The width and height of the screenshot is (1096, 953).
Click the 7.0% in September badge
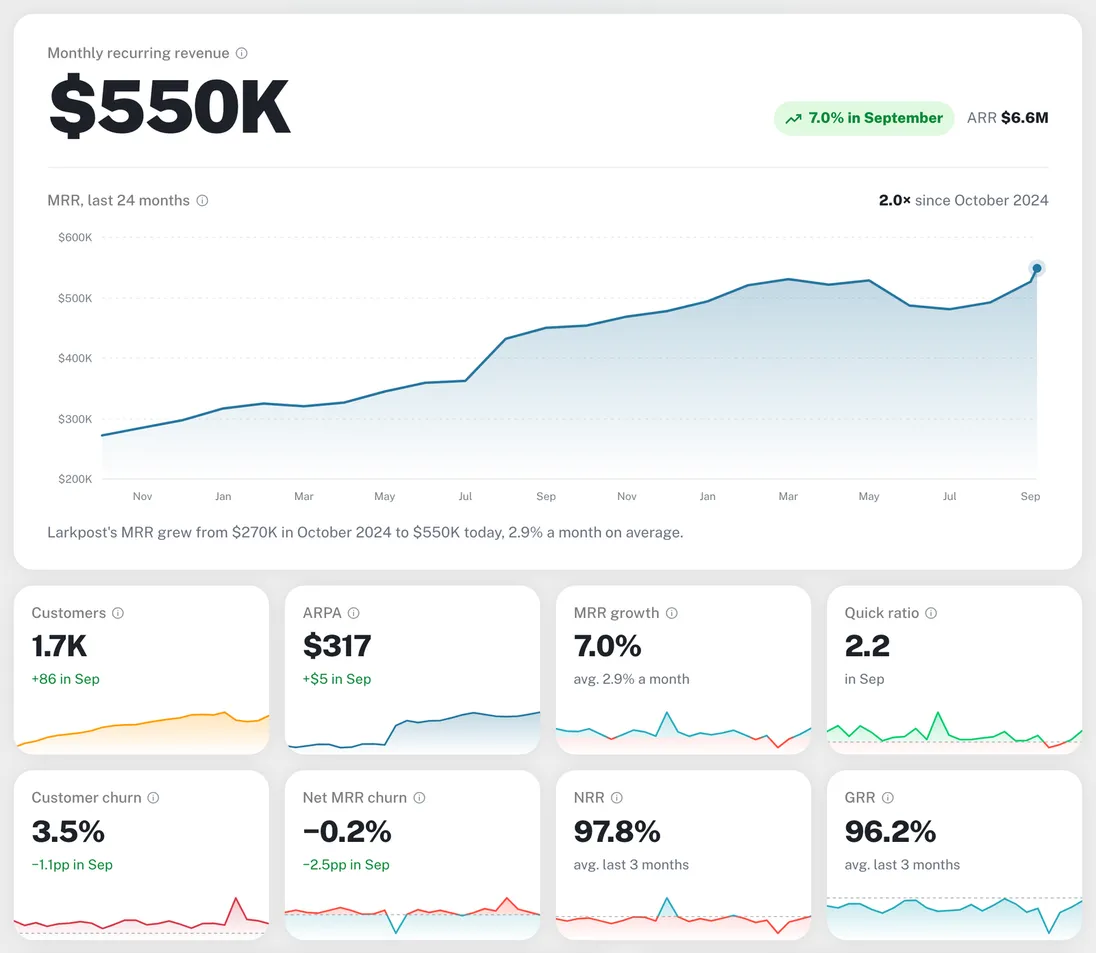click(864, 118)
